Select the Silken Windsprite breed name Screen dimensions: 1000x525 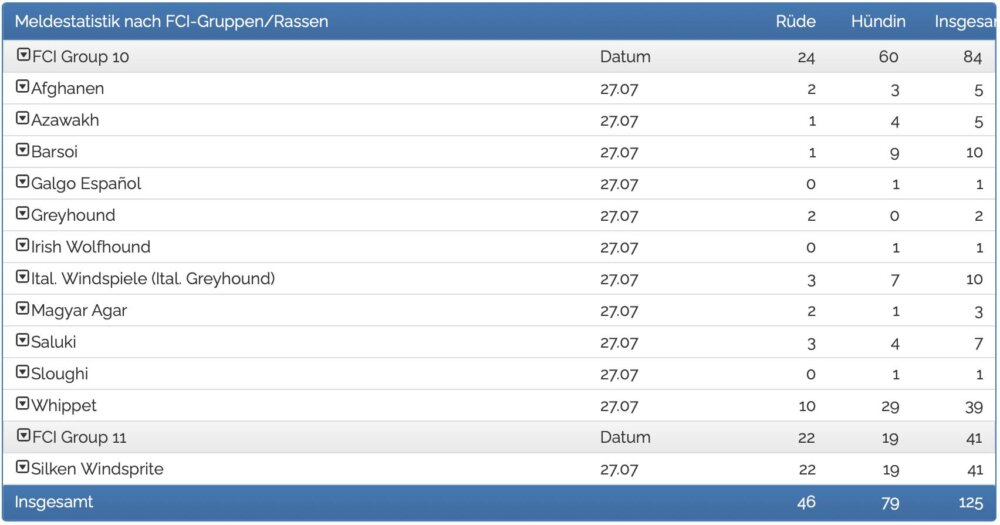[98, 469]
